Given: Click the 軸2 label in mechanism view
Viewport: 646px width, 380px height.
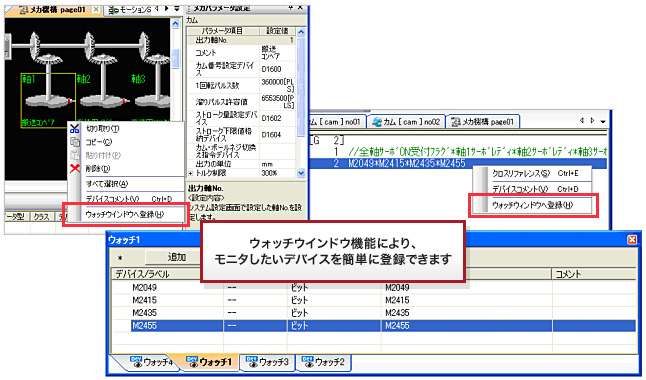Looking at the screenshot, I should point(83,79).
